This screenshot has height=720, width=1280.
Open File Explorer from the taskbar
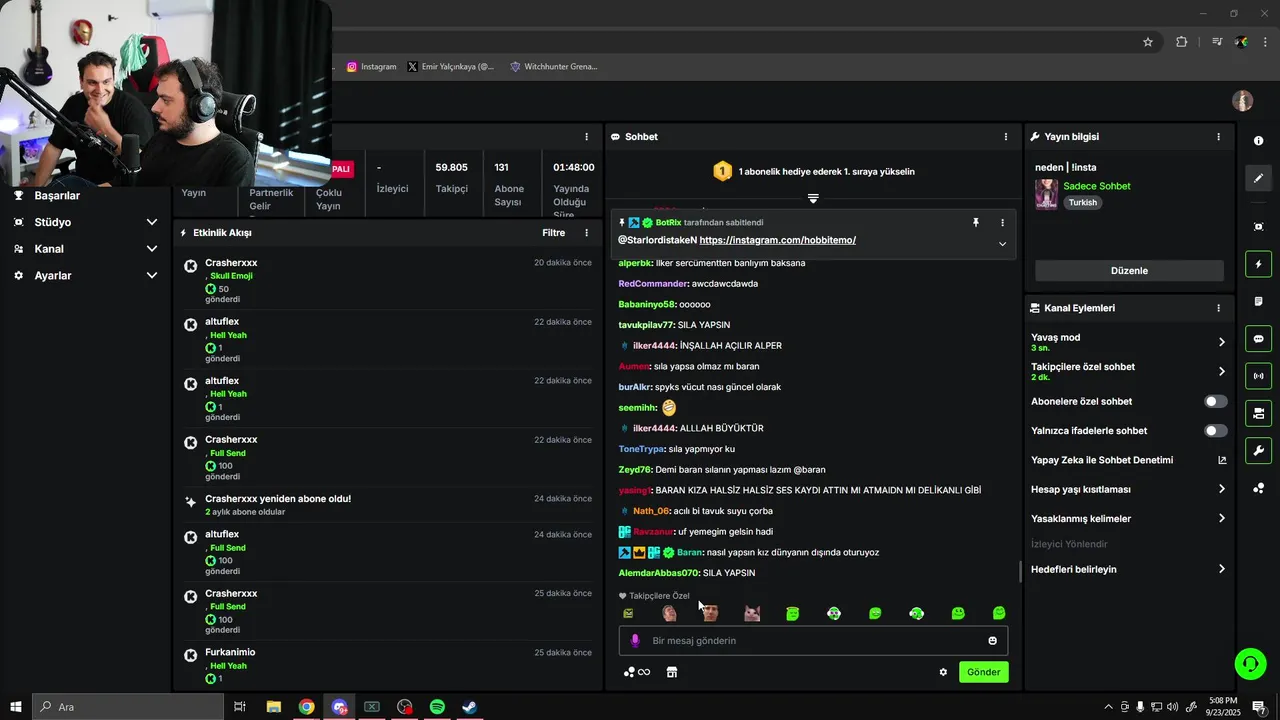point(273,707)
